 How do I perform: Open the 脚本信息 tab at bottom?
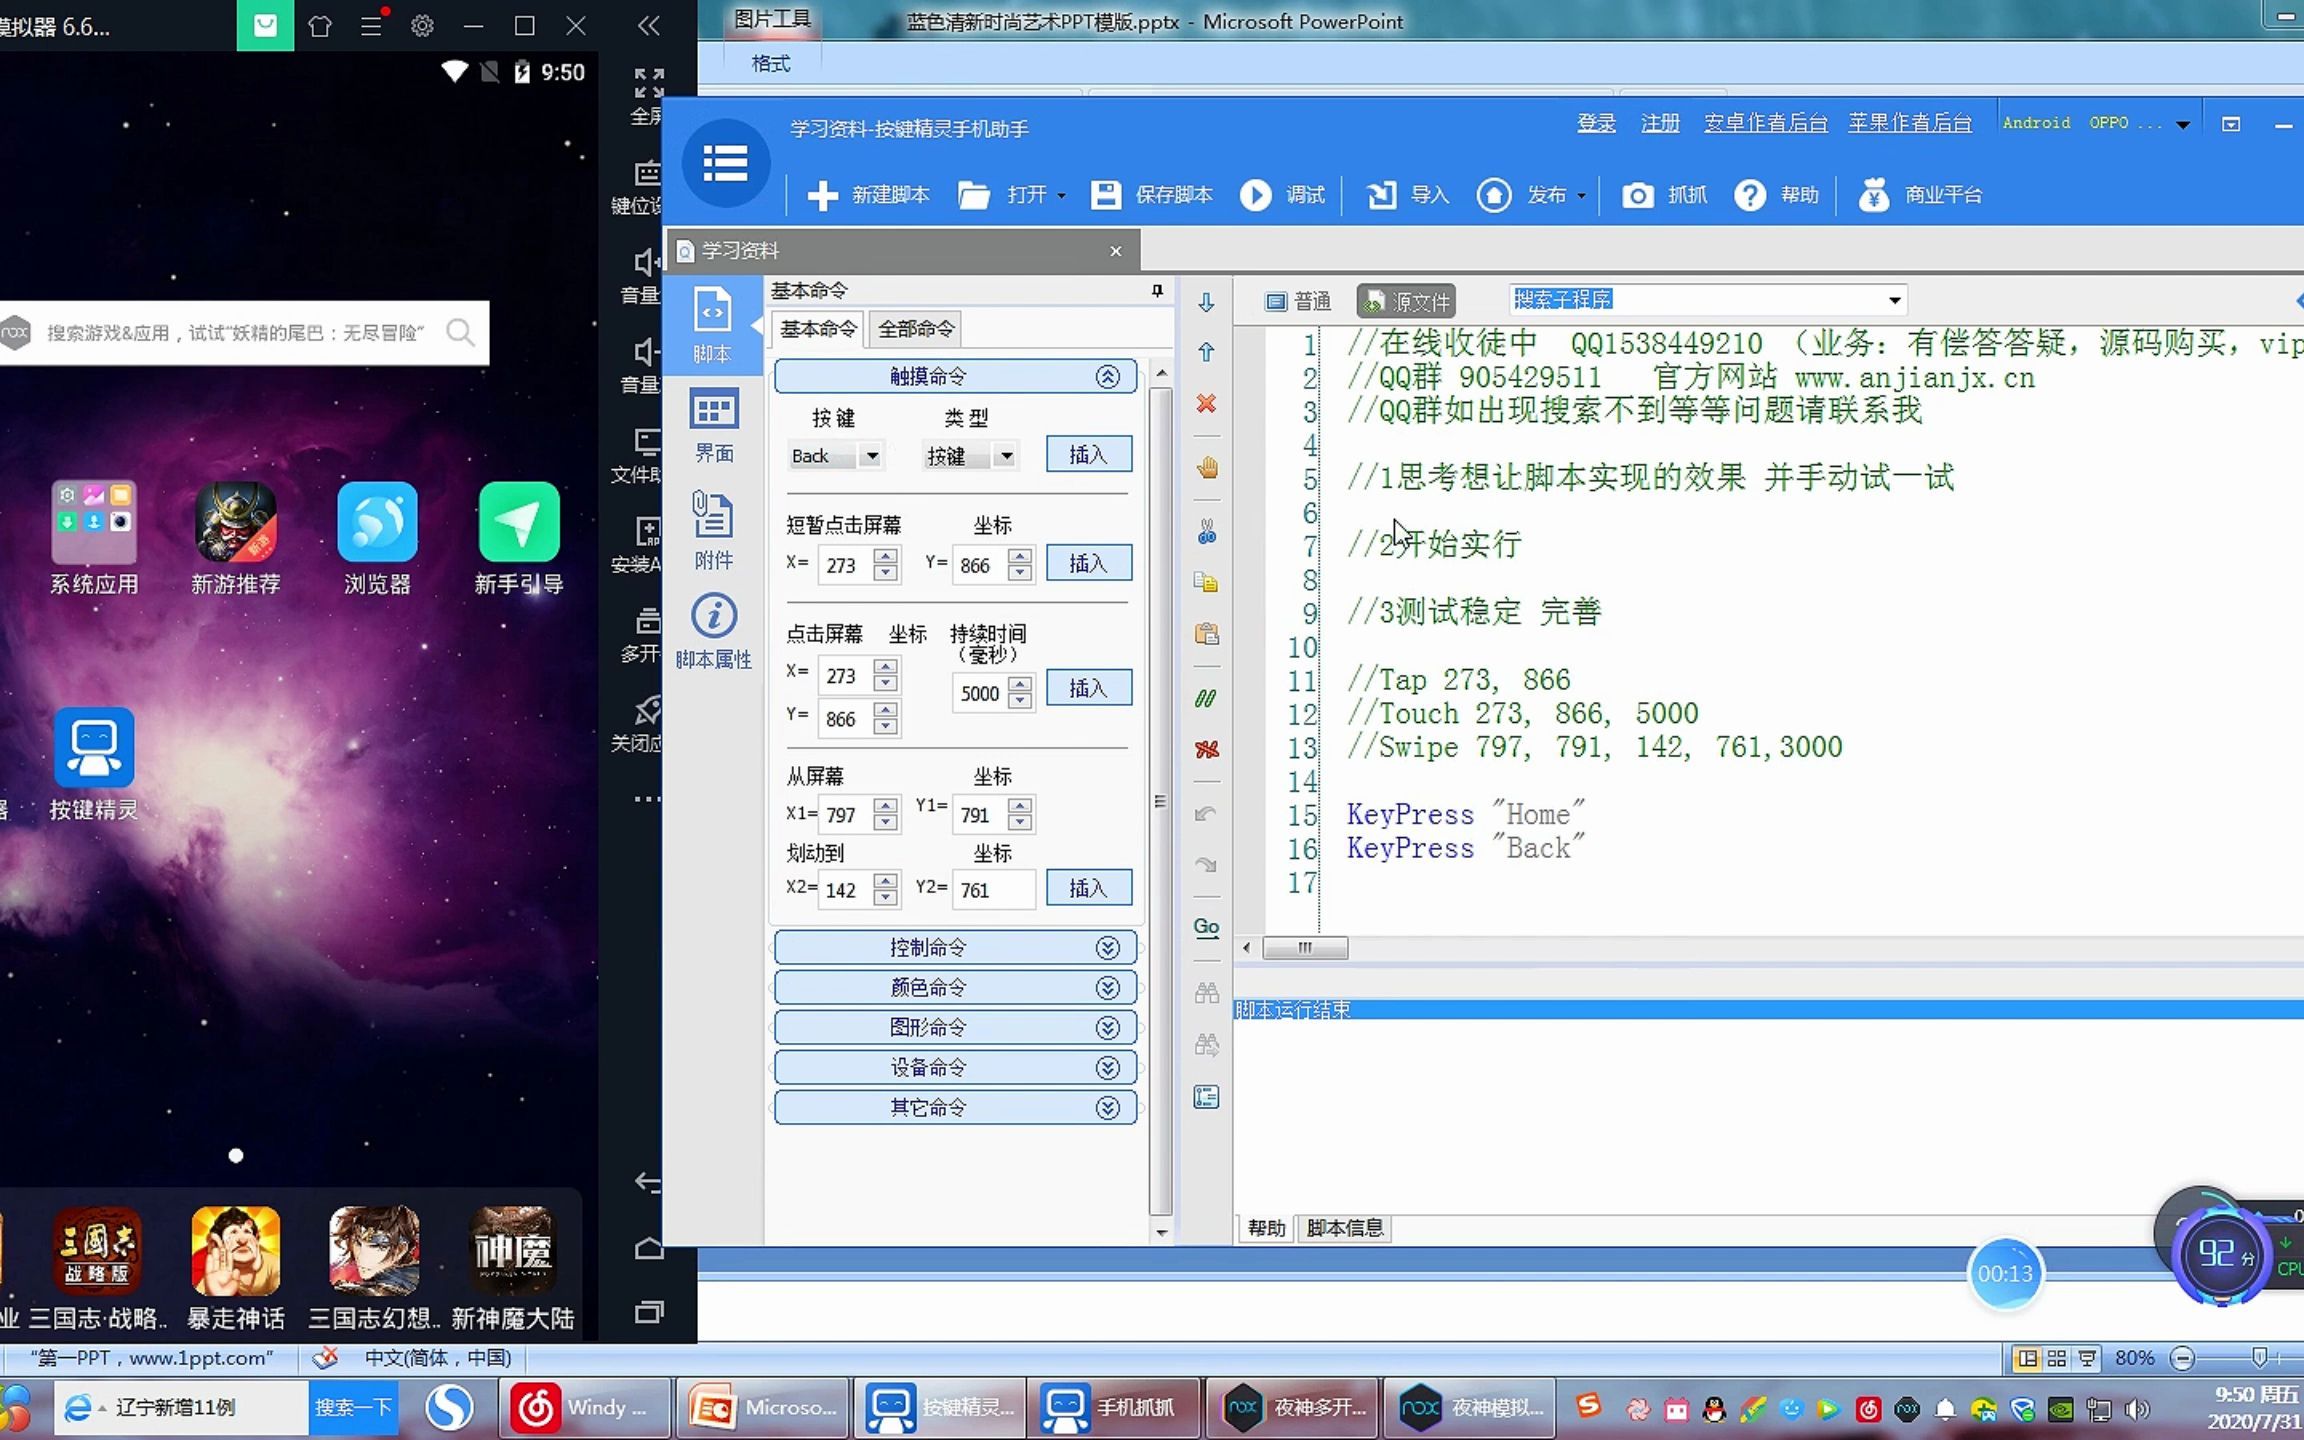(1344, 1228)
